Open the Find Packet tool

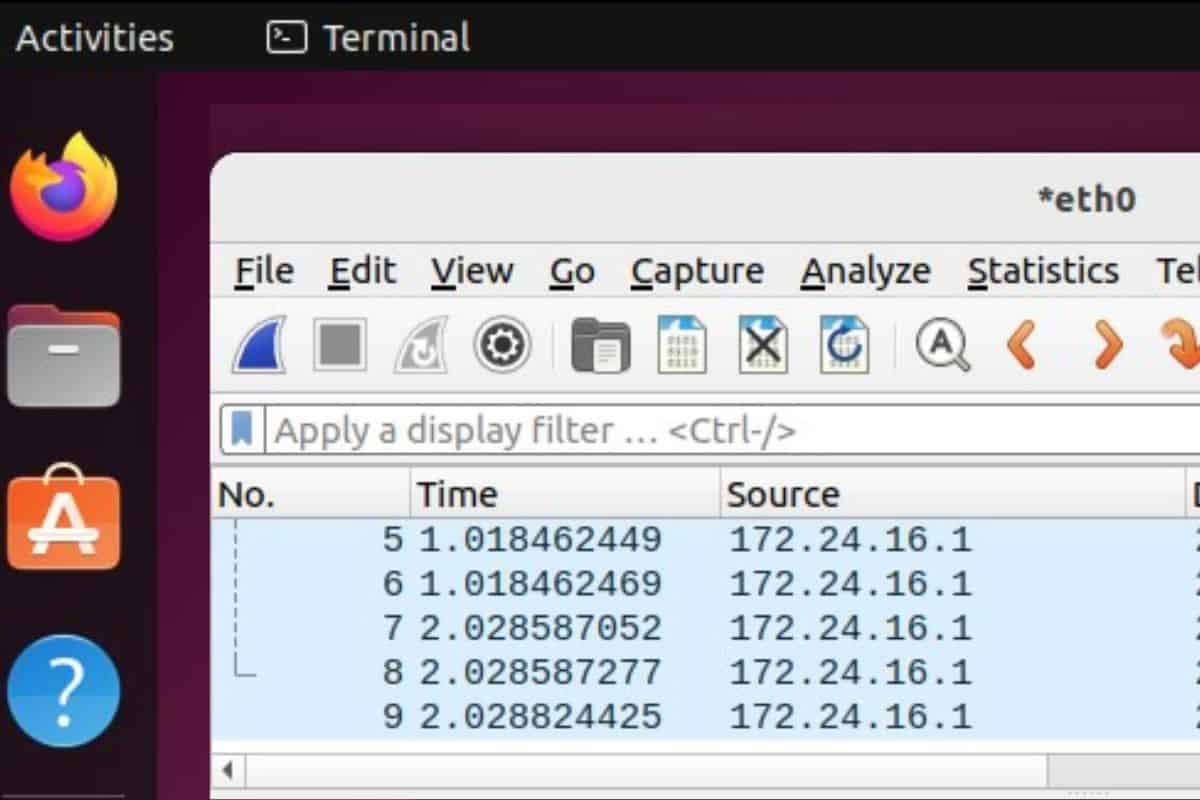pos(941,344)
